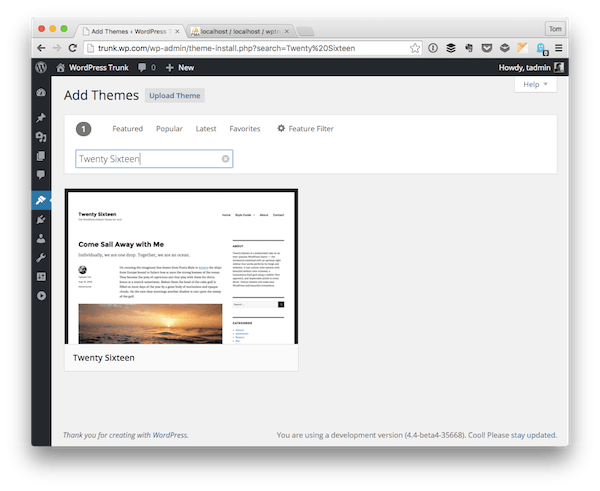This screenshot has width=600, height=491.
Task: Click the Upload Theme button
Action: pyautogui.click(x=175, y=96)
